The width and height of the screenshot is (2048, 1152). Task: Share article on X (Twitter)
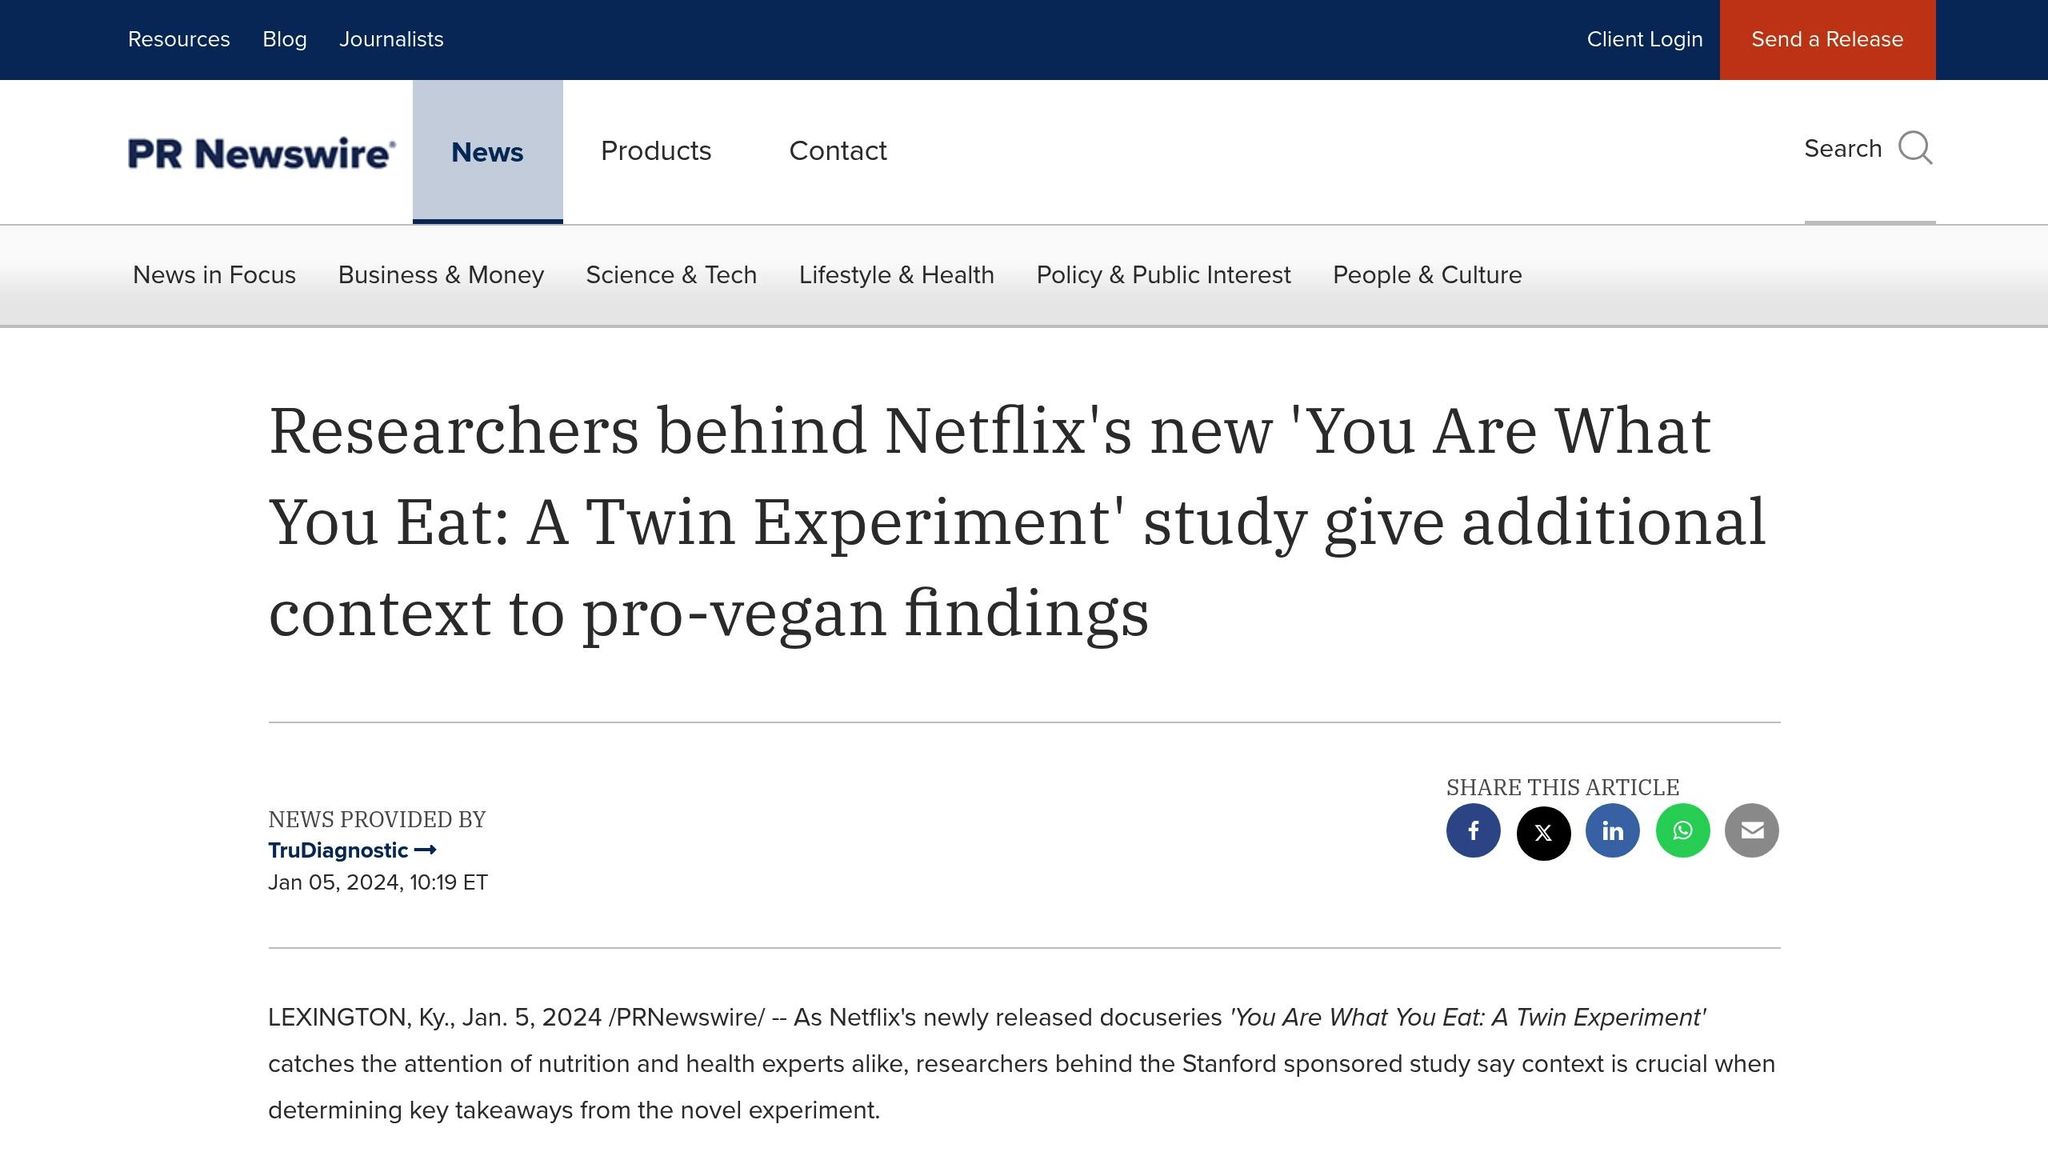click(x=1543, y=832)
